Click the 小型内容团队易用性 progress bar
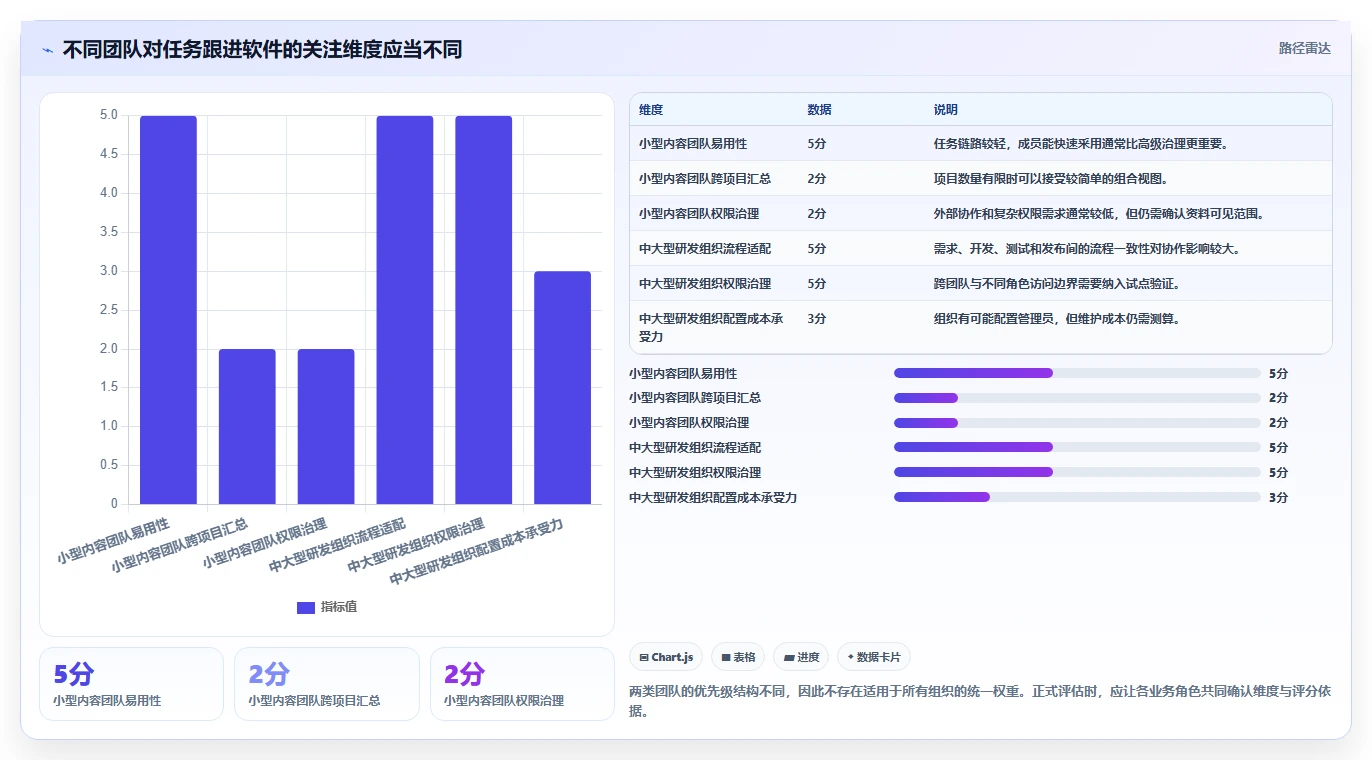This screenshot has width=1372, height=760. pos(1077,373)
